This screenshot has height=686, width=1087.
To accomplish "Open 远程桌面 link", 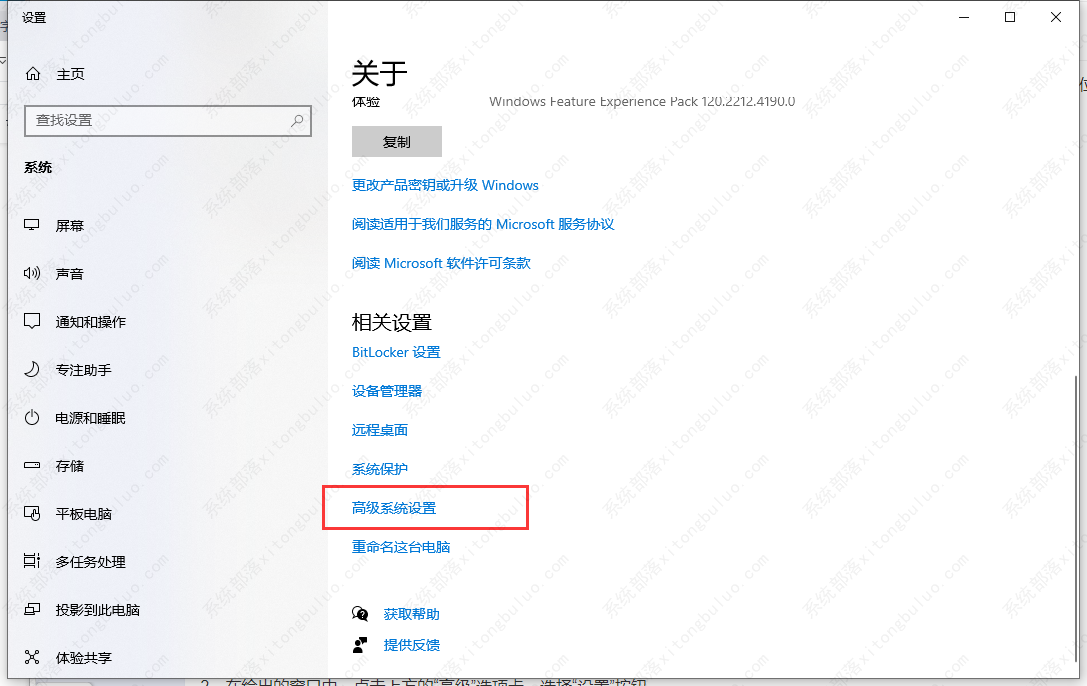I will [380, 430].
